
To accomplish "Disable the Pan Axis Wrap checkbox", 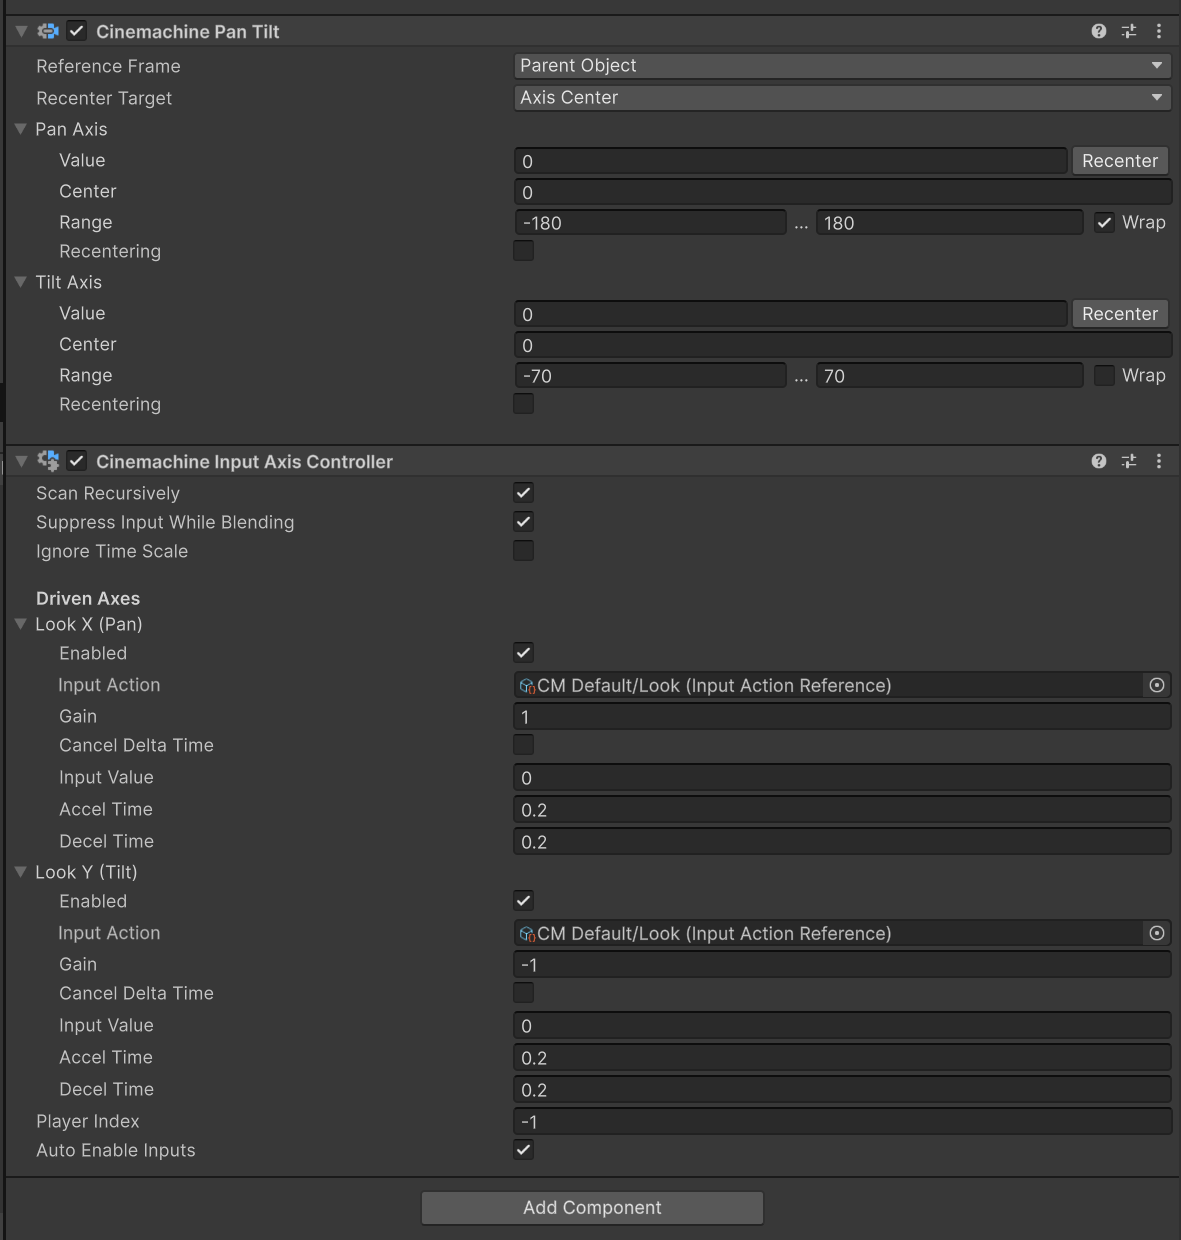I will (x=1104, y=223).
